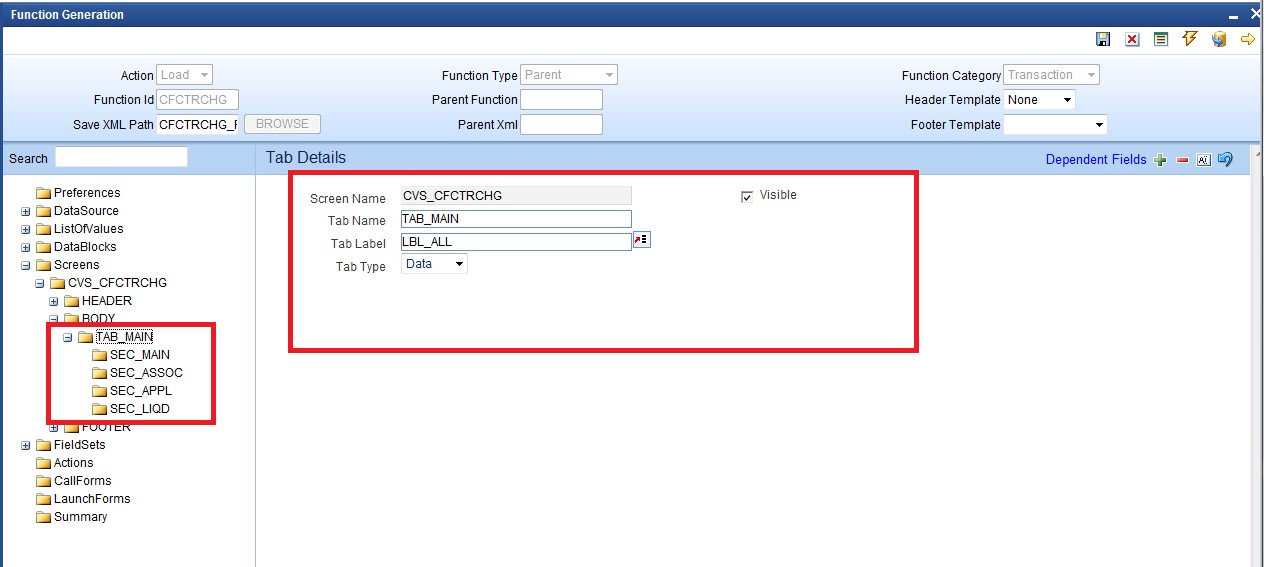This screenshot has width=1264, height=567.
Task: Click the BROWSE button
Action: tap(283, 124)
